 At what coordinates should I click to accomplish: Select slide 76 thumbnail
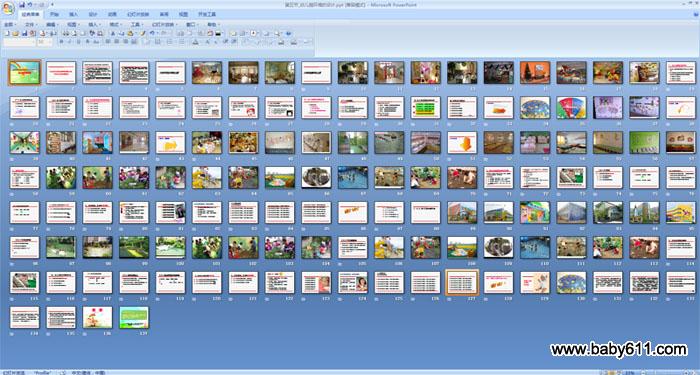click(681, 177)
